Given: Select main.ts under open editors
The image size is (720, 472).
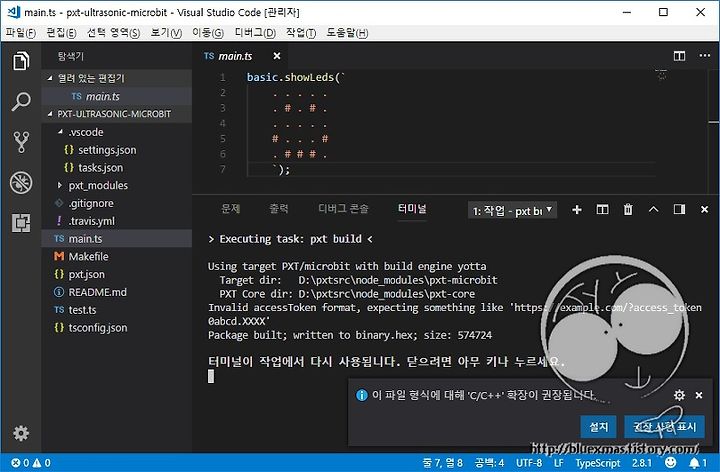Looking at the screenshot, I should pos(117,96).
